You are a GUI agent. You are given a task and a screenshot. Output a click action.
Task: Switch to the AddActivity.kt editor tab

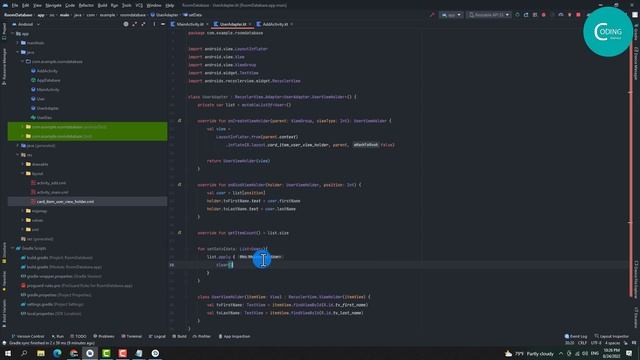(275, 24)
